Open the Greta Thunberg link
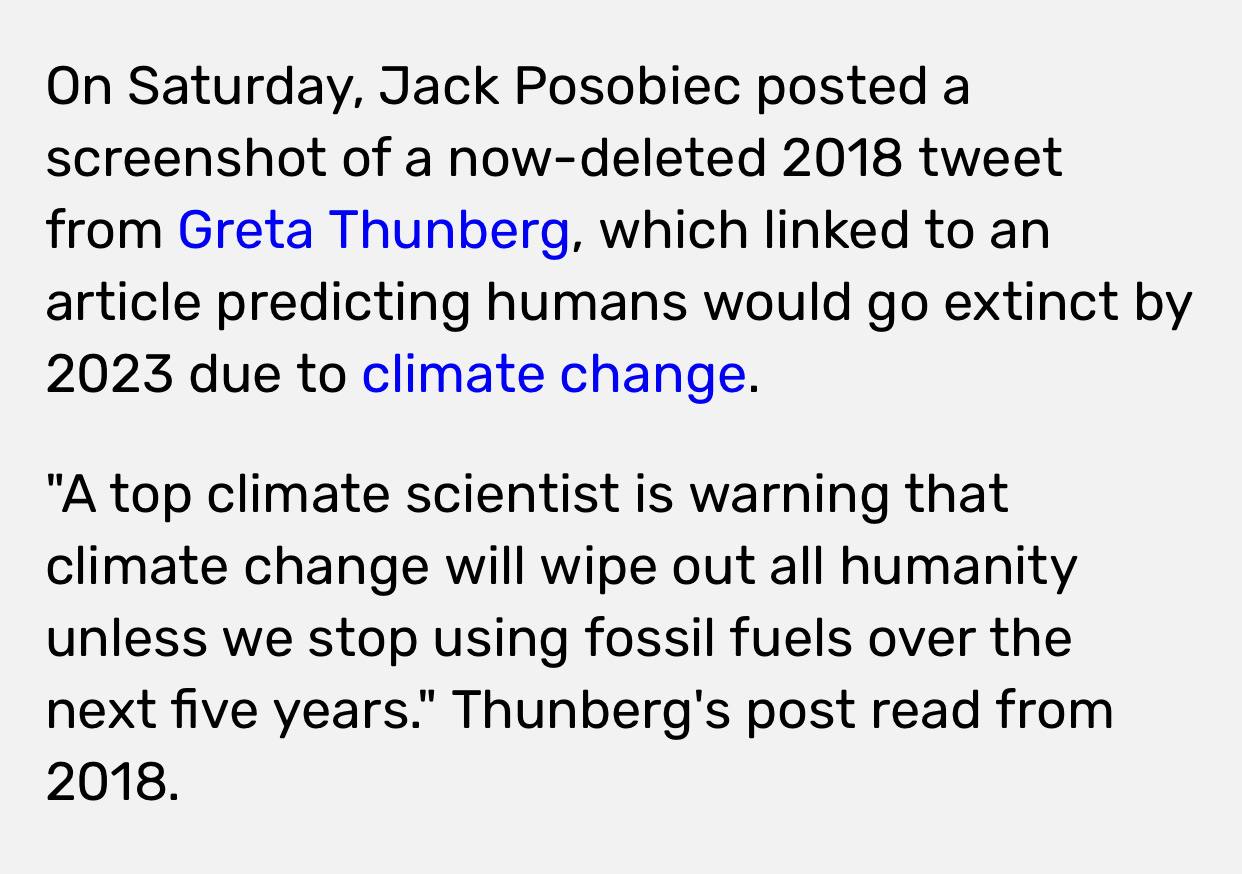 (x=373, y=231)
